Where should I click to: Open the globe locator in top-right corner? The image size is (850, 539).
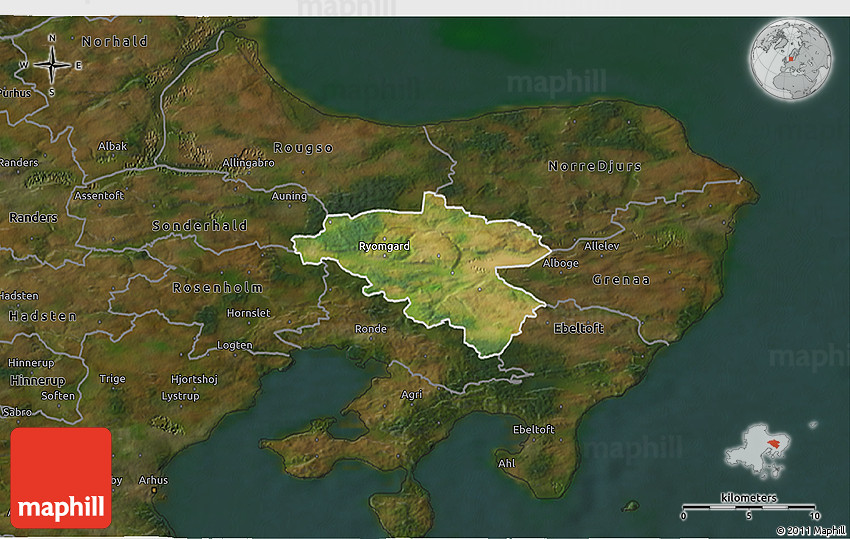coord(790,59)
